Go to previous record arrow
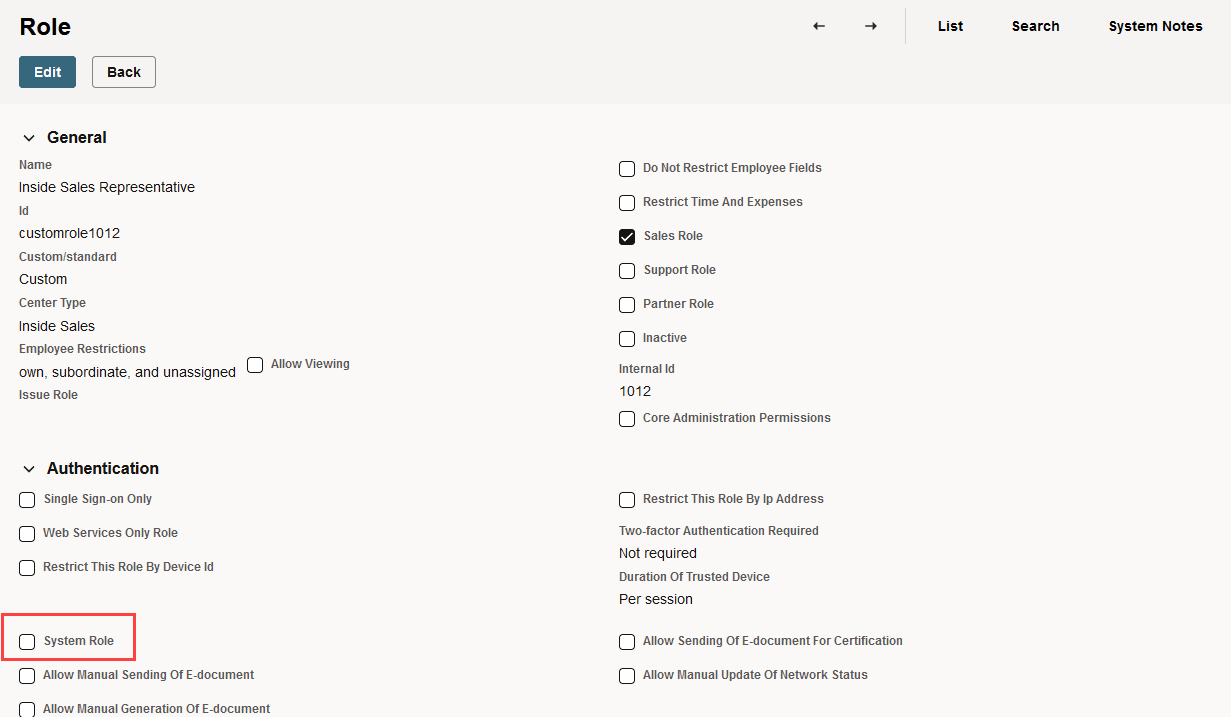This screenshot has height=717, width=1231. click(819, 26)
